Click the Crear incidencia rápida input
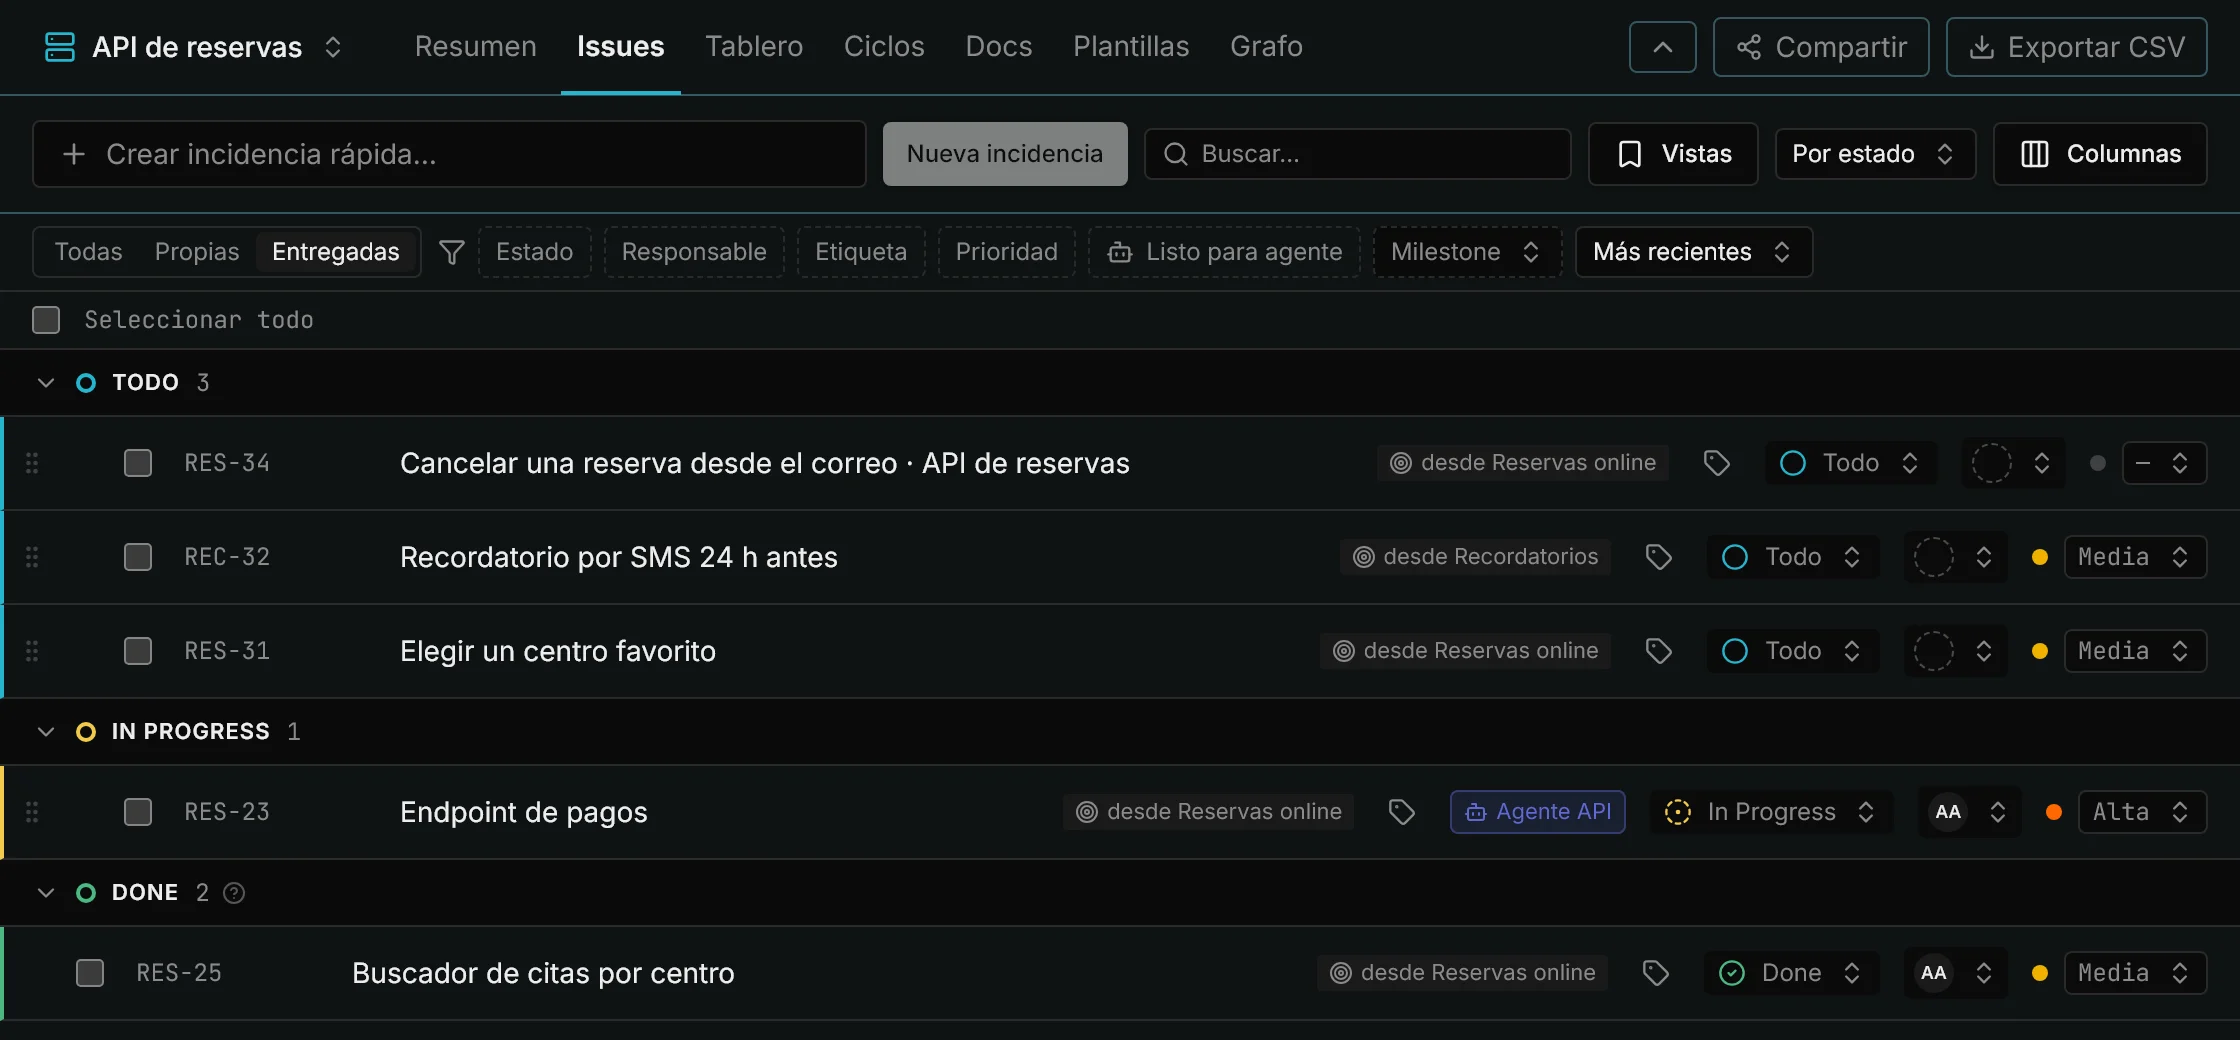The image size is (2240, 1040). 449,154
